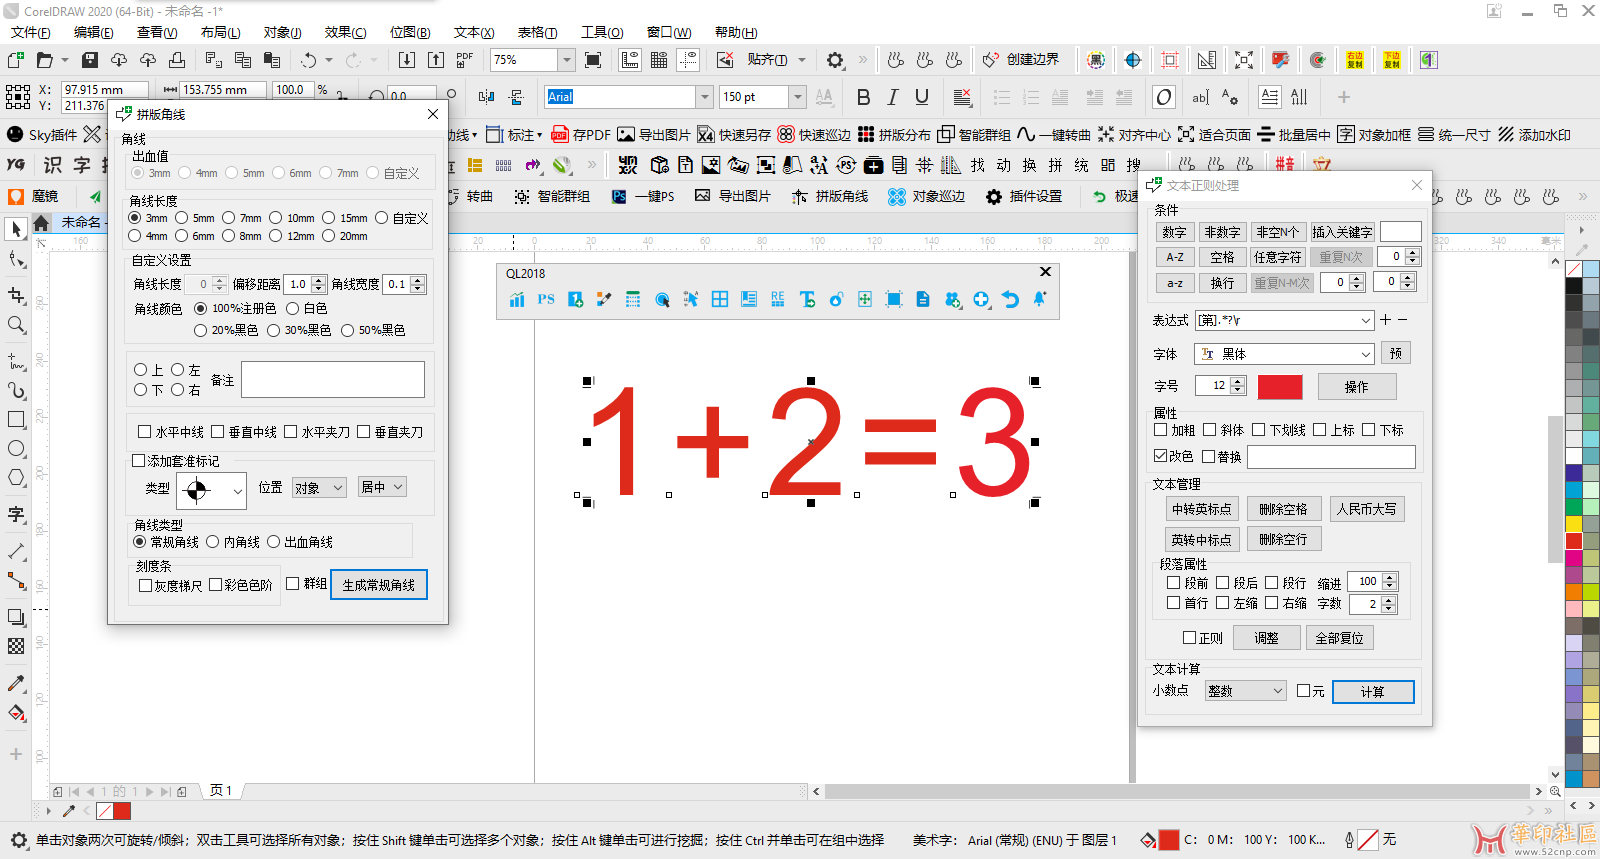The image size is (1600, 859).
Task: Click the Undo arrow icon
Action: (x=308, y=60)
